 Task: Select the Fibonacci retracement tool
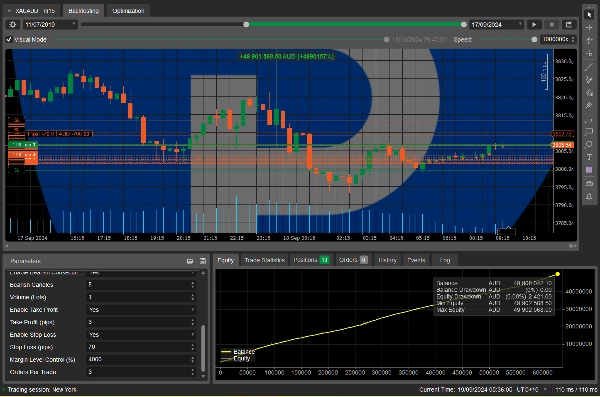589,119
